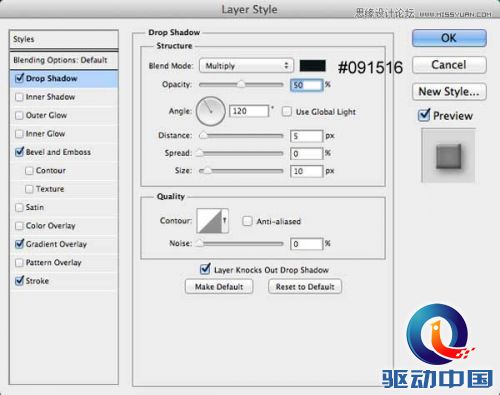The image size is (500, 395).
Task: Uncheck Bevel and Emboss checkbox
Action: pos(19,152)
